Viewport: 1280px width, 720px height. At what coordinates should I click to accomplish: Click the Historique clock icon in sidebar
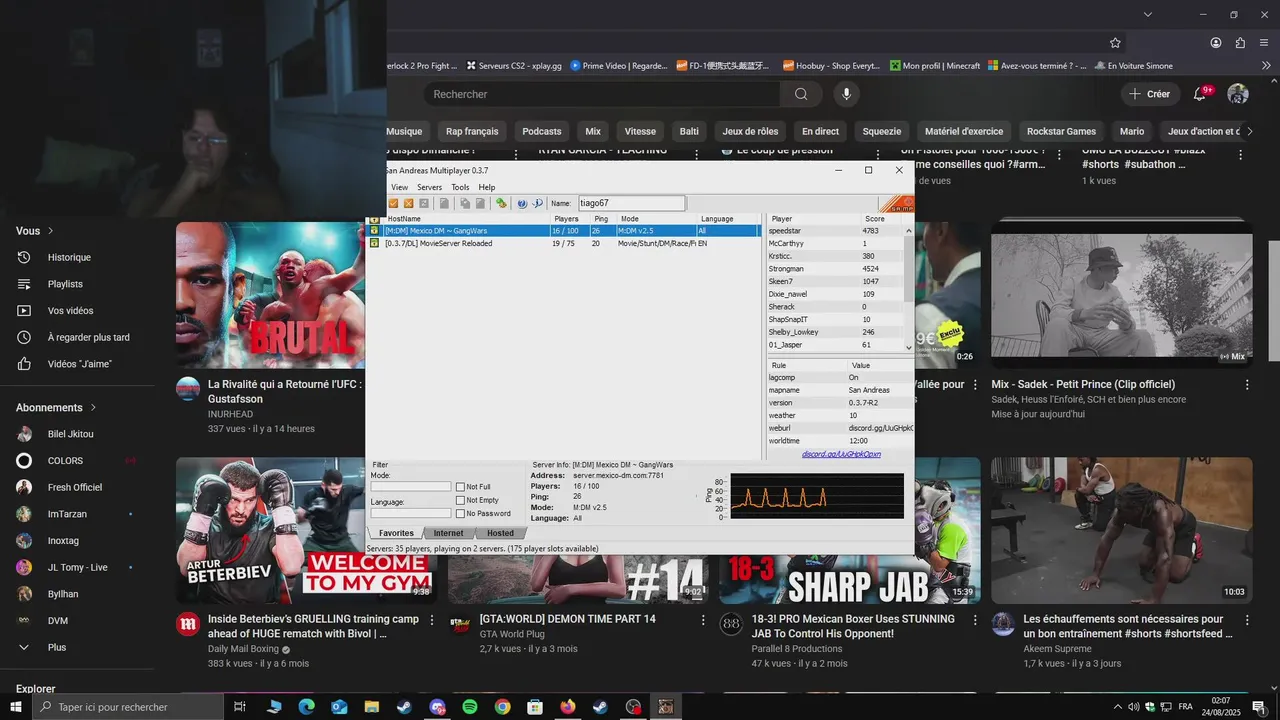(x=24, y=257)
